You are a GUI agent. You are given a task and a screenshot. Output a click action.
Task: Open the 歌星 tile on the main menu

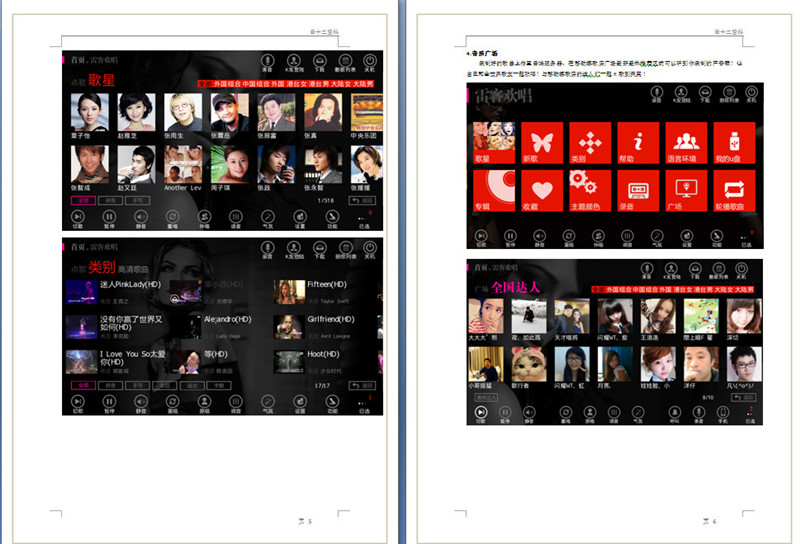(494, 143)
